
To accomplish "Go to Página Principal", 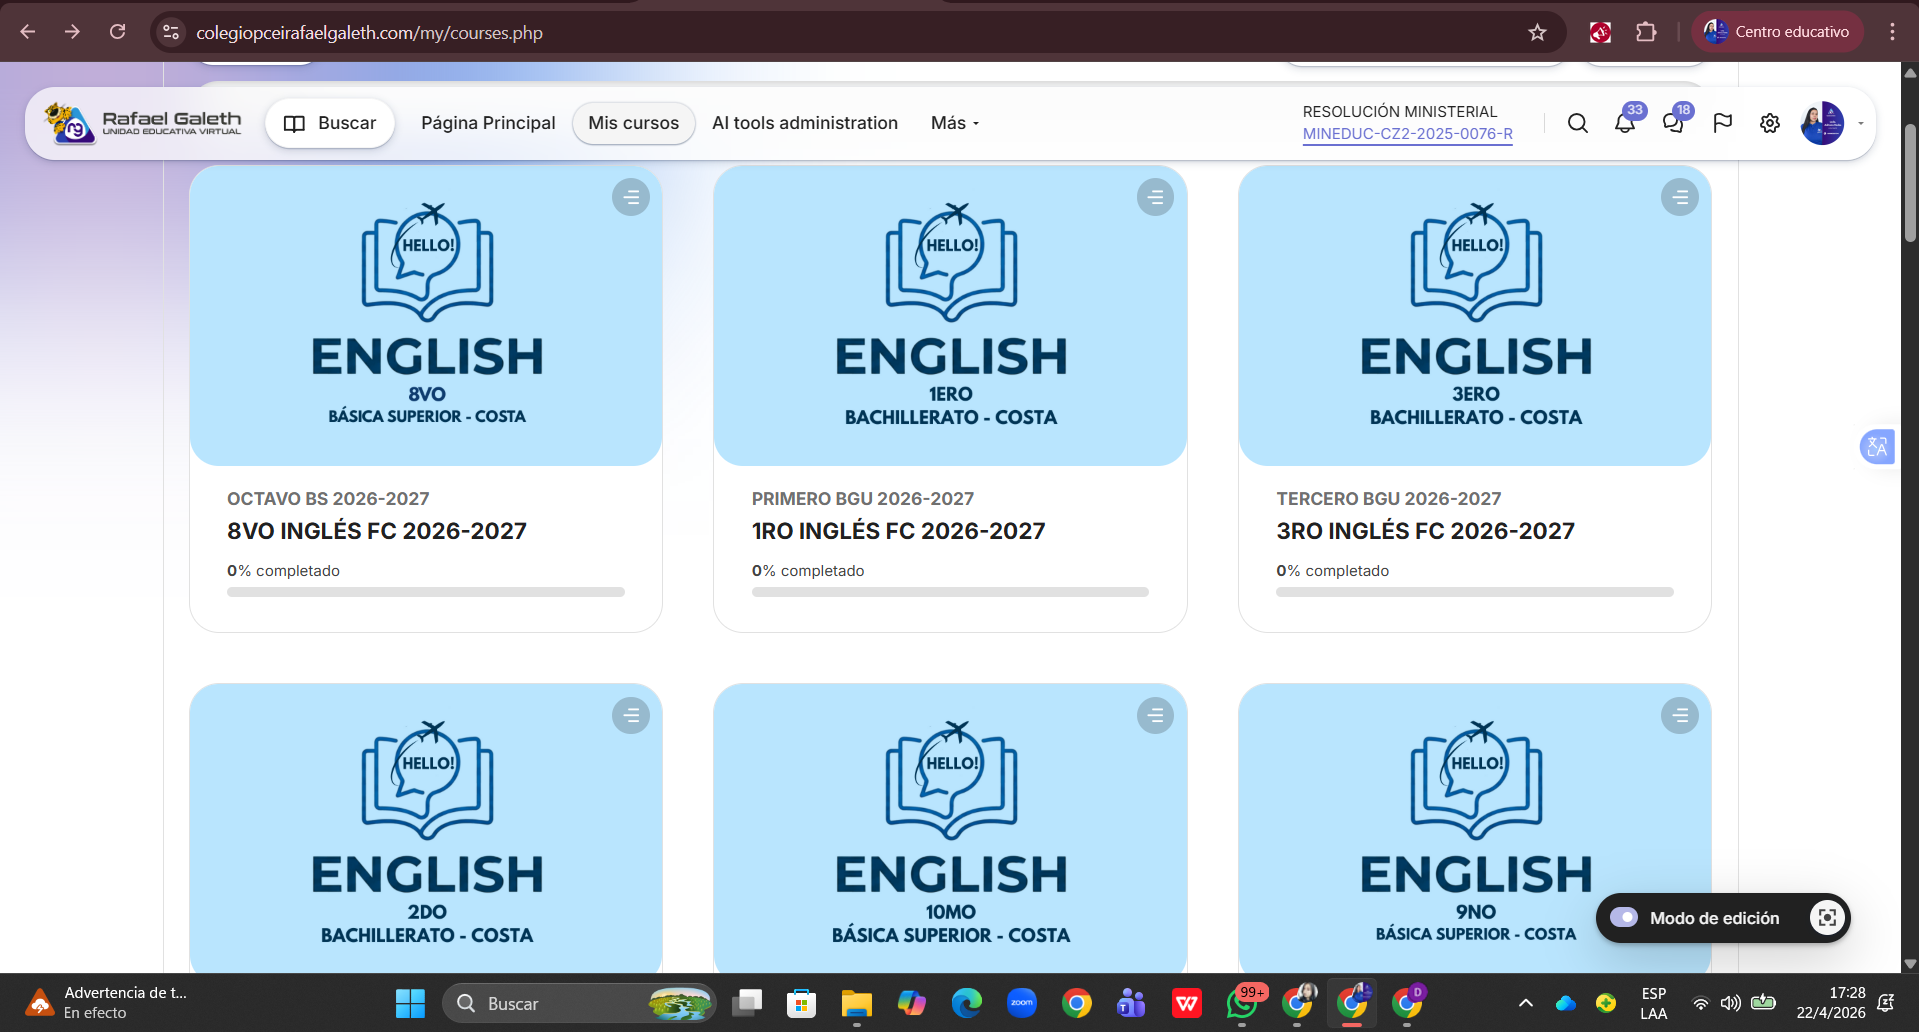I will tap(488, 123).
